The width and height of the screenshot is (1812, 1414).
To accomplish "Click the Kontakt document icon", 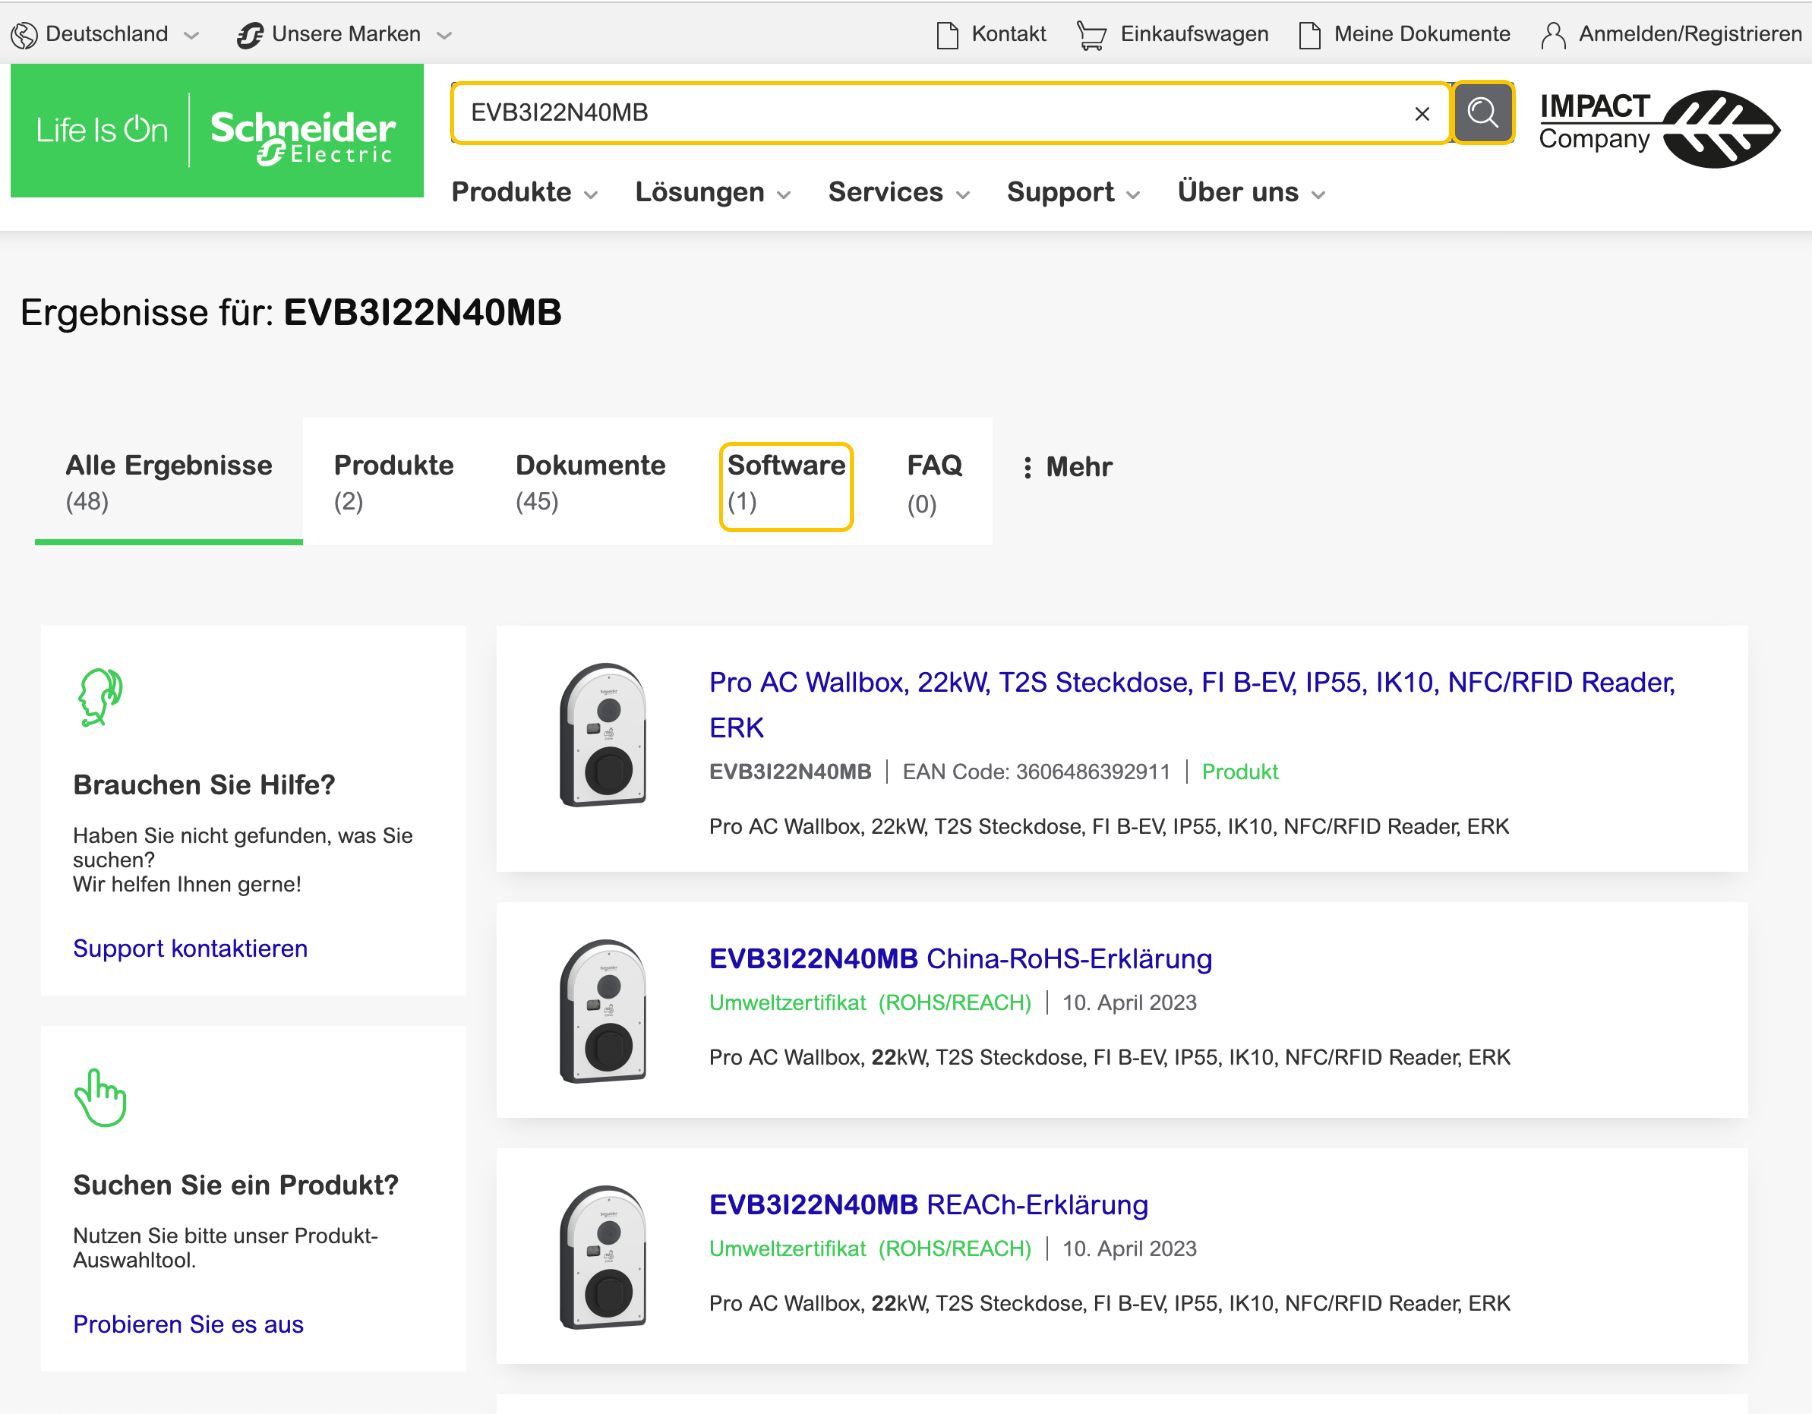I will pyautogui.click(x=947, y=35).
